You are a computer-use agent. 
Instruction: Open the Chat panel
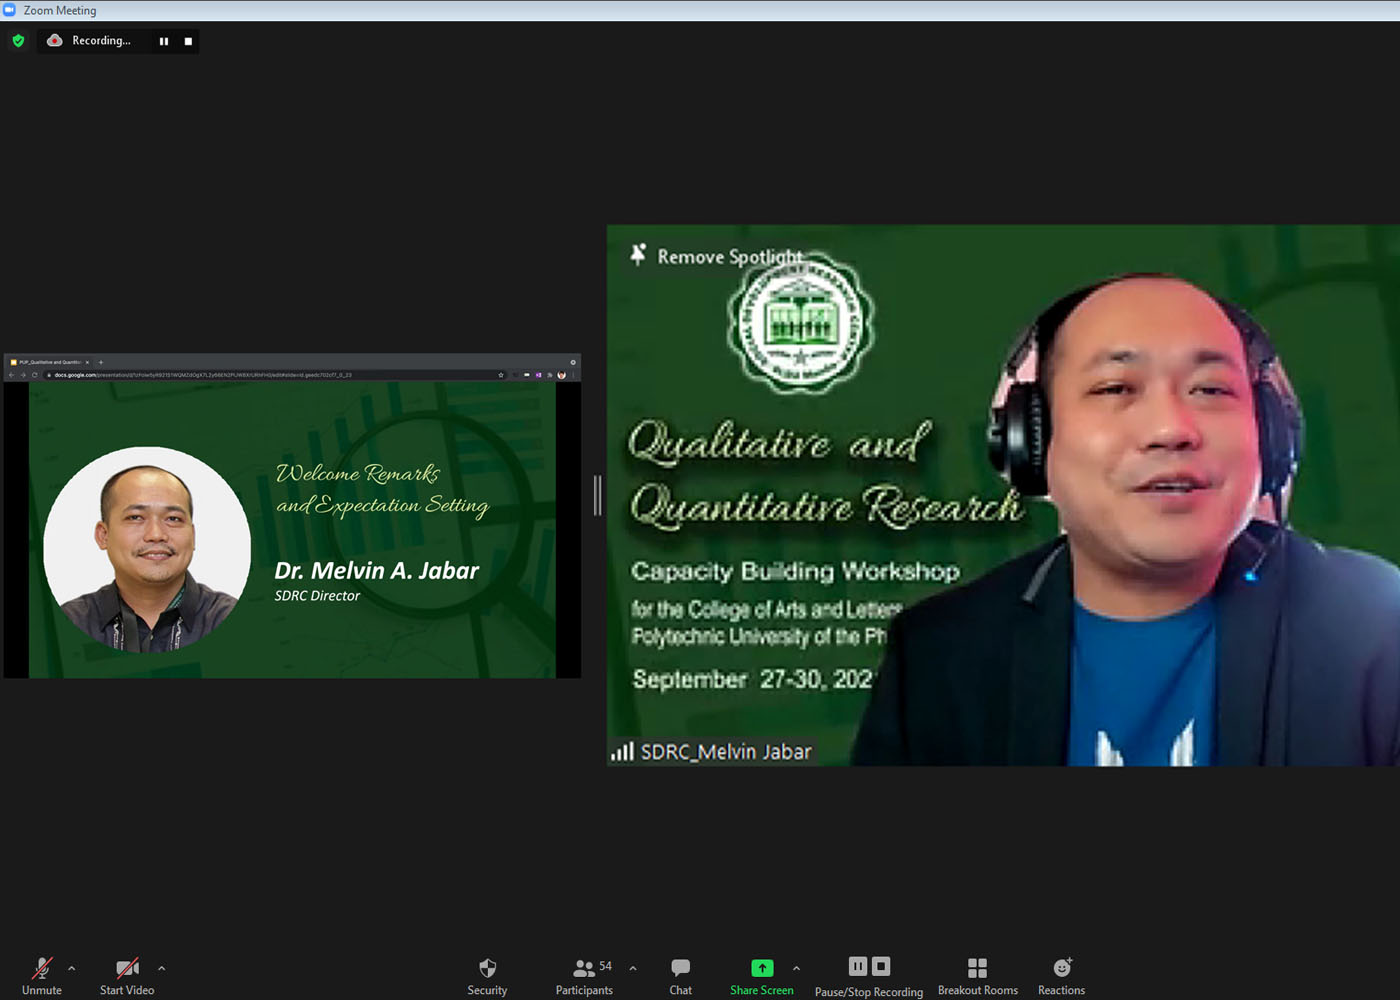pyautogui.click(x=681, y=975)
